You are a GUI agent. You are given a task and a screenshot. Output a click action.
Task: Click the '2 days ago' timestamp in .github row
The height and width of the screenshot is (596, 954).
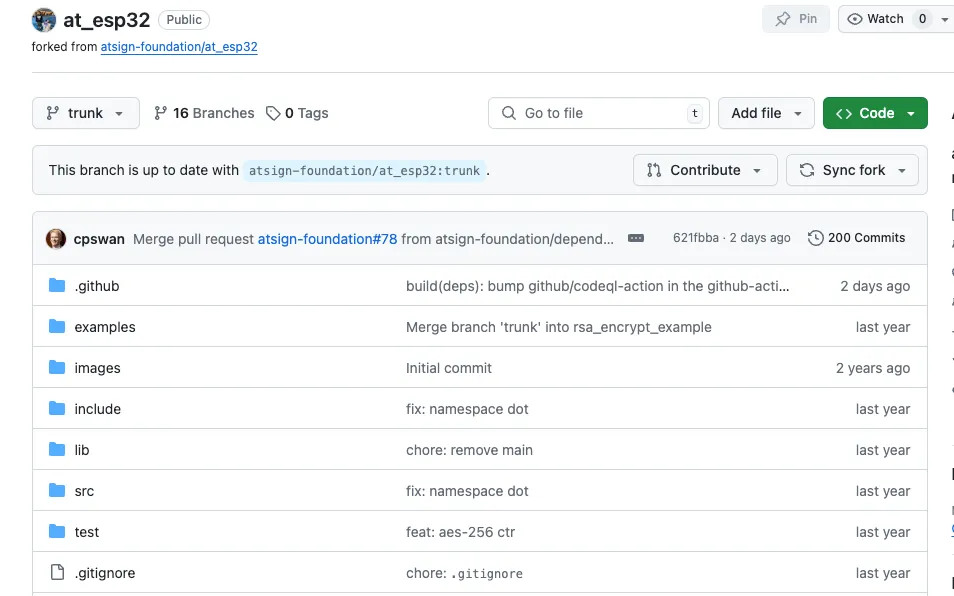[875, 286]
